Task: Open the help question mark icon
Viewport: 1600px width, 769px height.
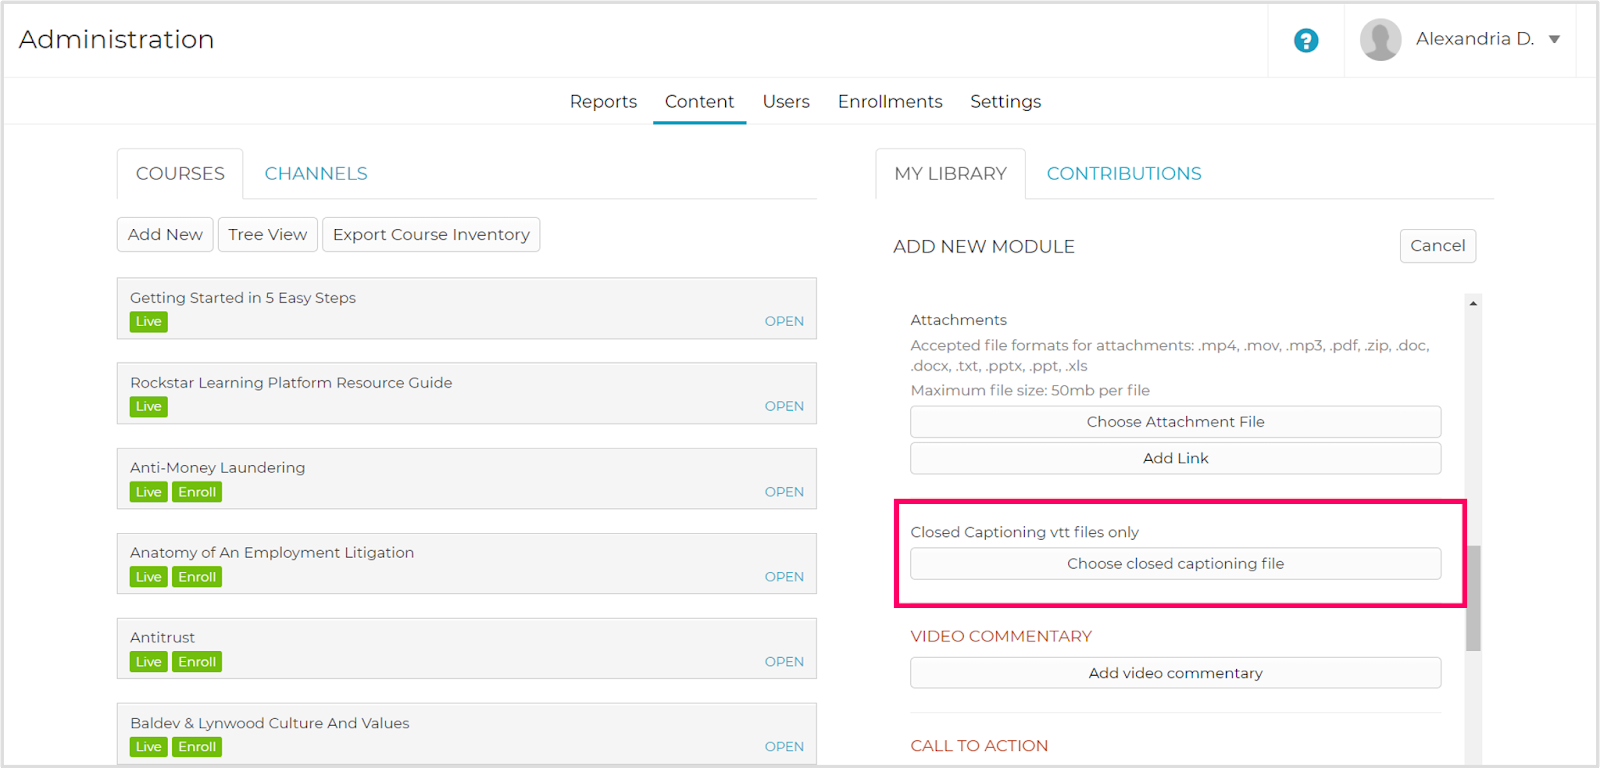Action: coord(1306,40)
